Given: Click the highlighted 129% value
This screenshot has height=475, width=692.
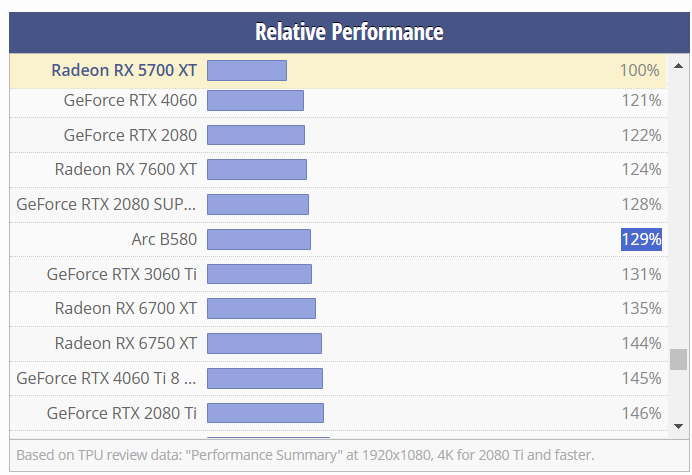Looking at the screenshot, I should (641, 239).
